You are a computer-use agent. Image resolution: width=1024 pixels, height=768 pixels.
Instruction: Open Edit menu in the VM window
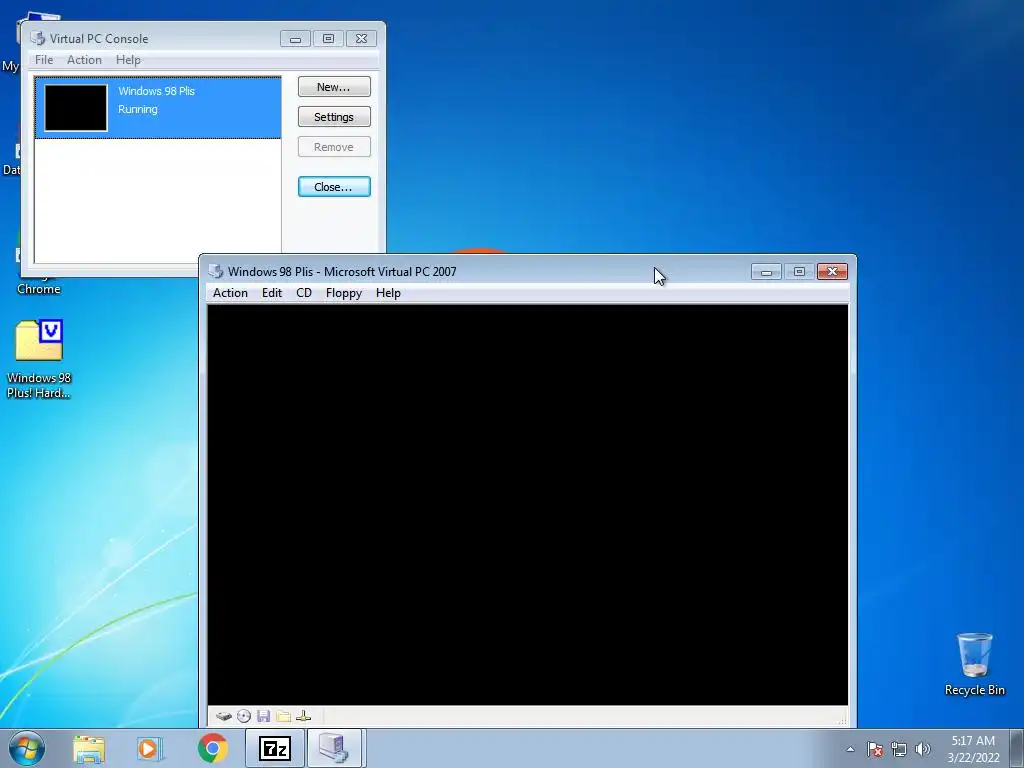tap(272, 293)
